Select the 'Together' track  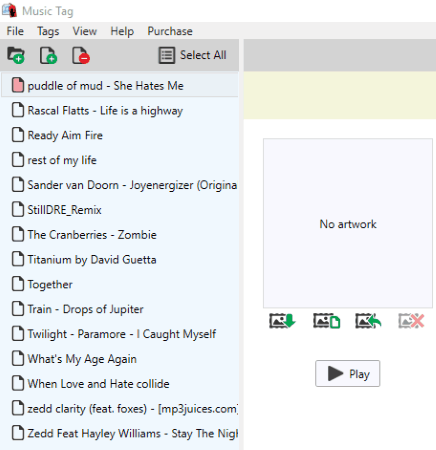119,284
